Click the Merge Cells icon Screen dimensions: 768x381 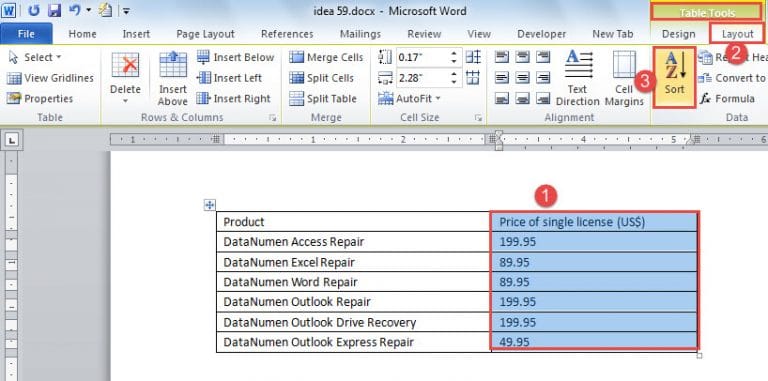(297, 57)
